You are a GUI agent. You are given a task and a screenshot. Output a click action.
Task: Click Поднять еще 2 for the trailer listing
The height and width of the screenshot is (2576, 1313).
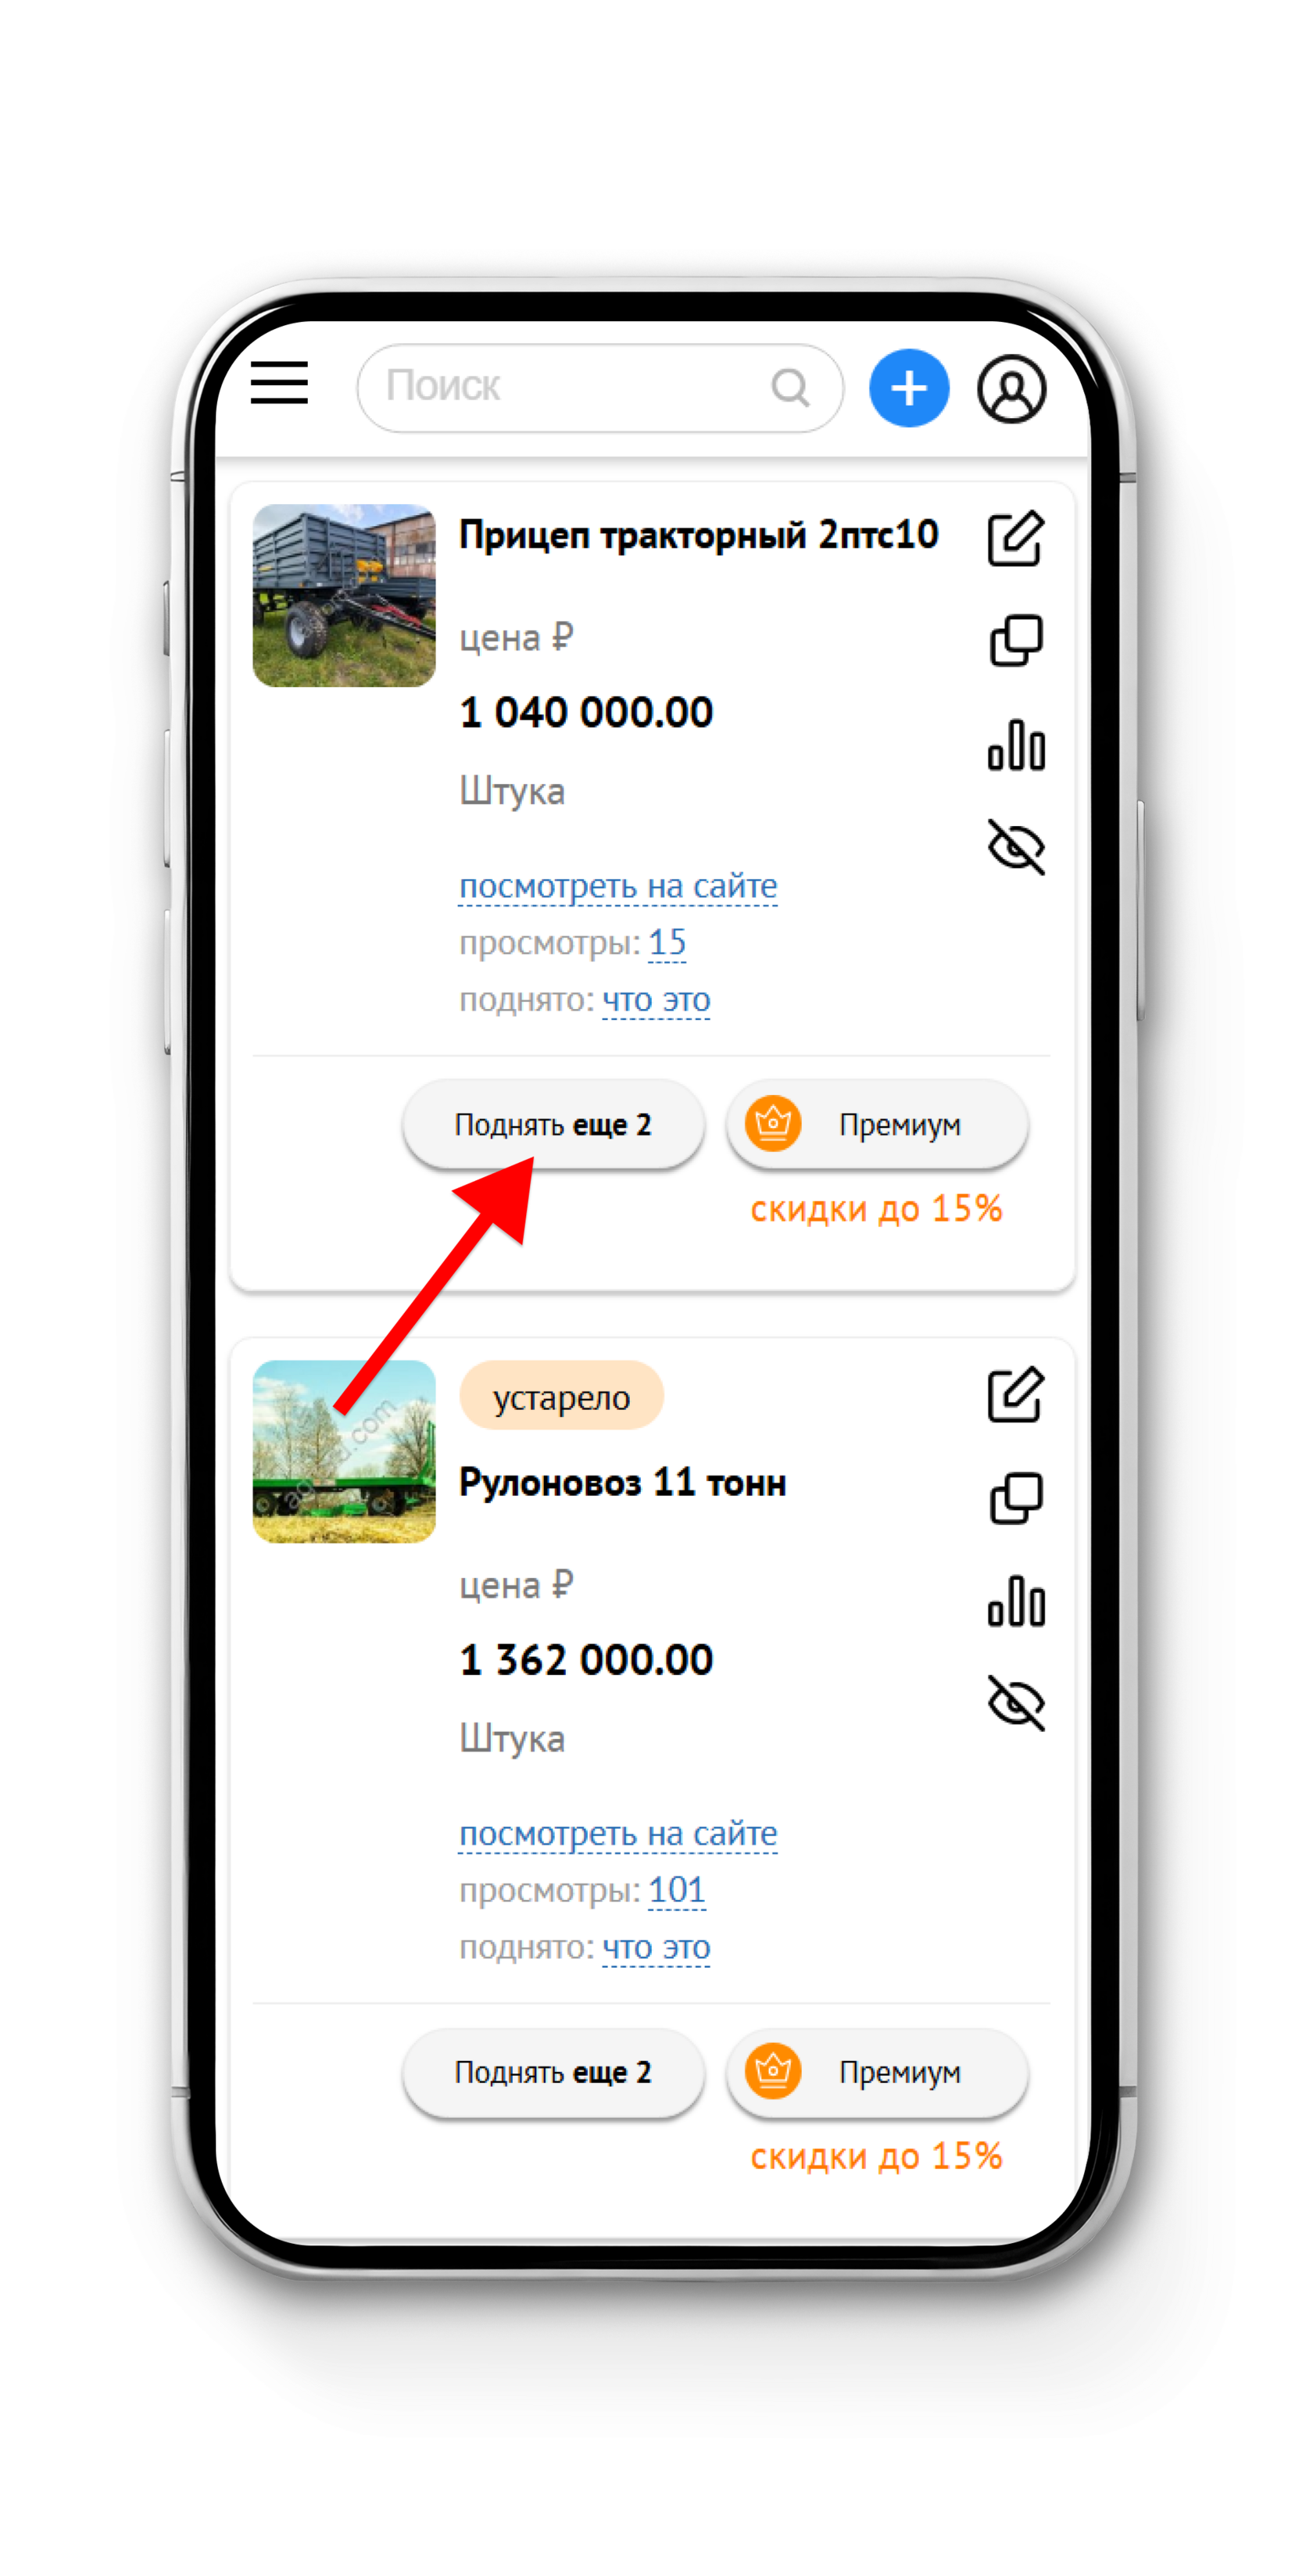click(x=553, y=1124)
